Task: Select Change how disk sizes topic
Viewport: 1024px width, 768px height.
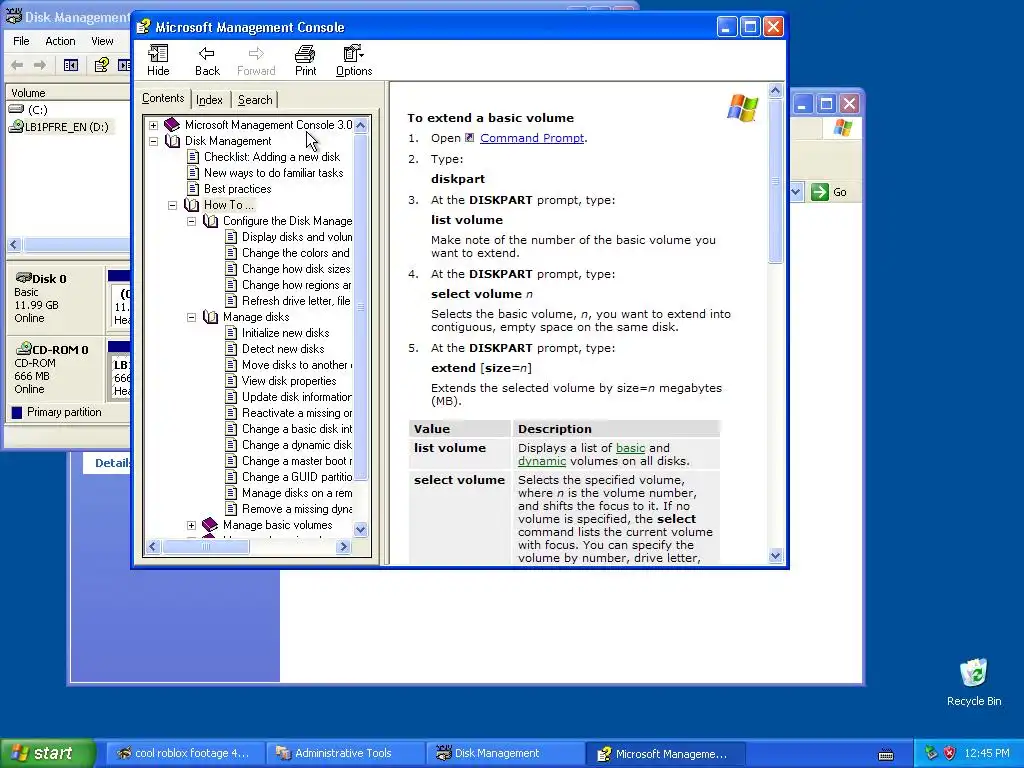Action: coord(296,269)
